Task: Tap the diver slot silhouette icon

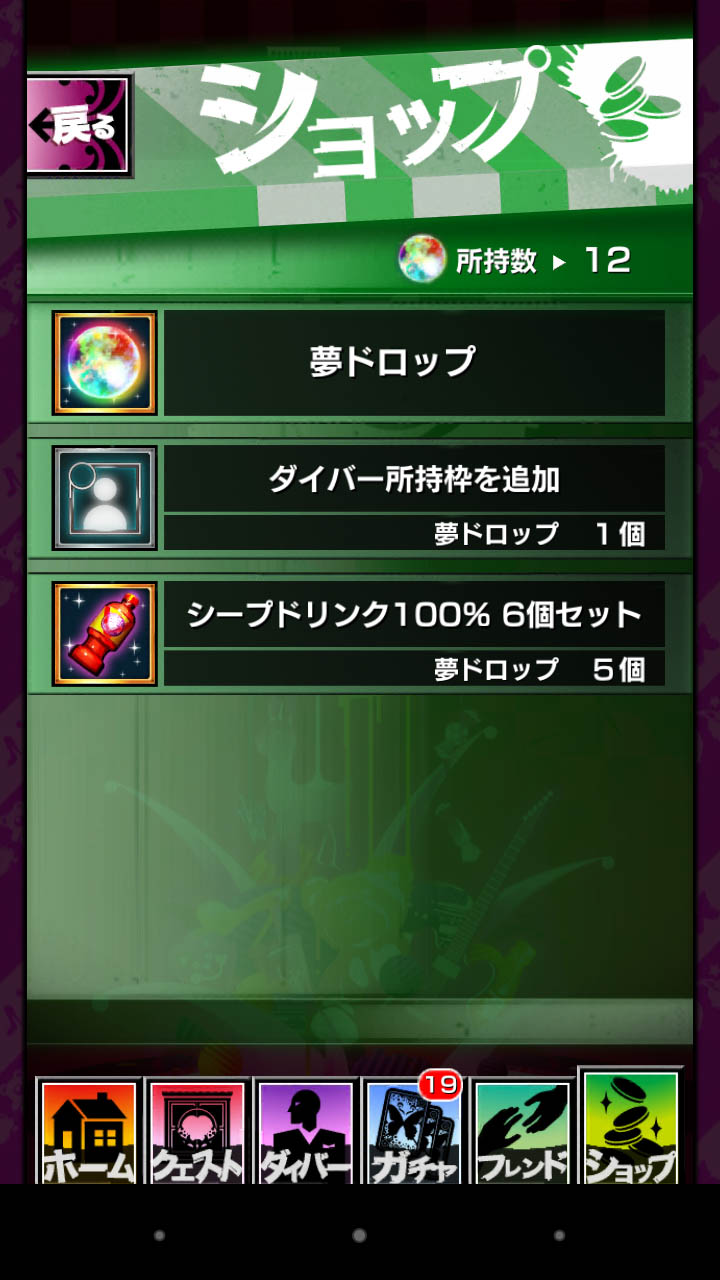Action: pos(105,498)
